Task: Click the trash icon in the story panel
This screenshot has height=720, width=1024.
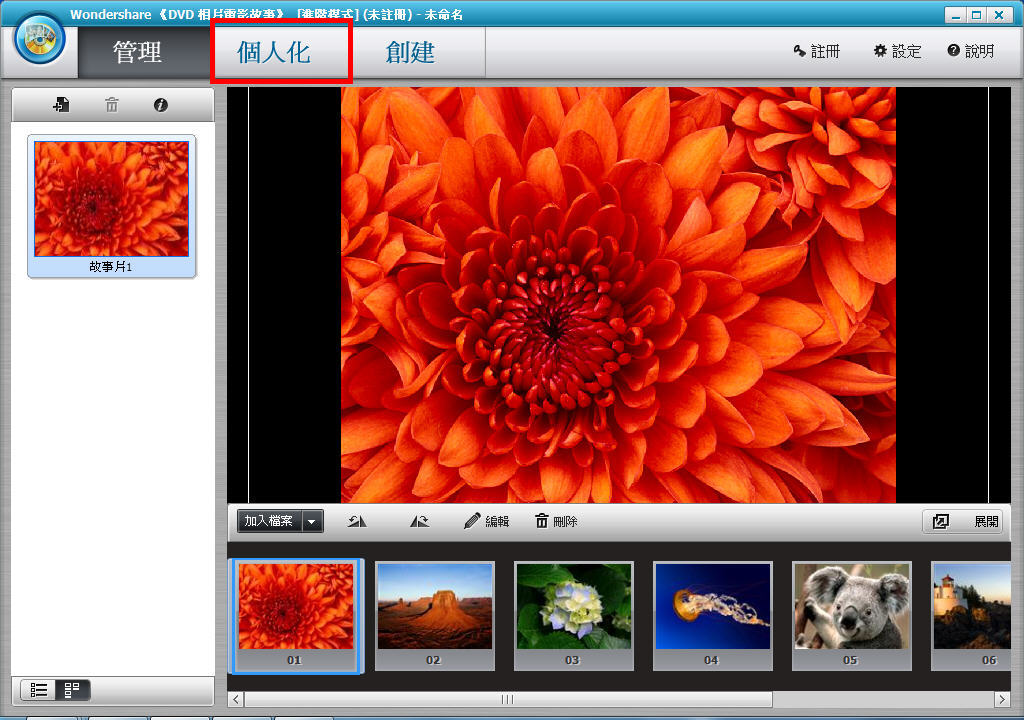Action: [112, 105]
